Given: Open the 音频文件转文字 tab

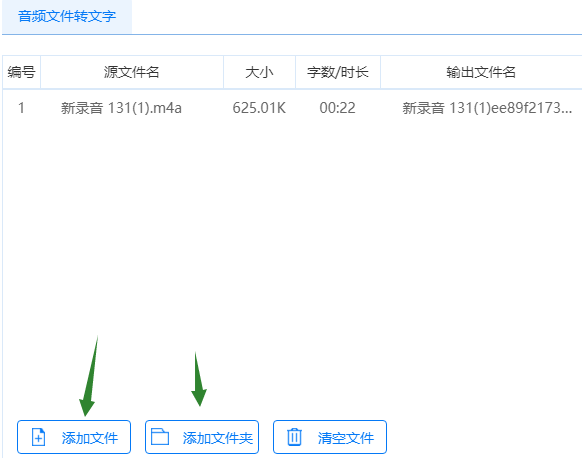Looking at the screenshot, I should coord(67,16).
